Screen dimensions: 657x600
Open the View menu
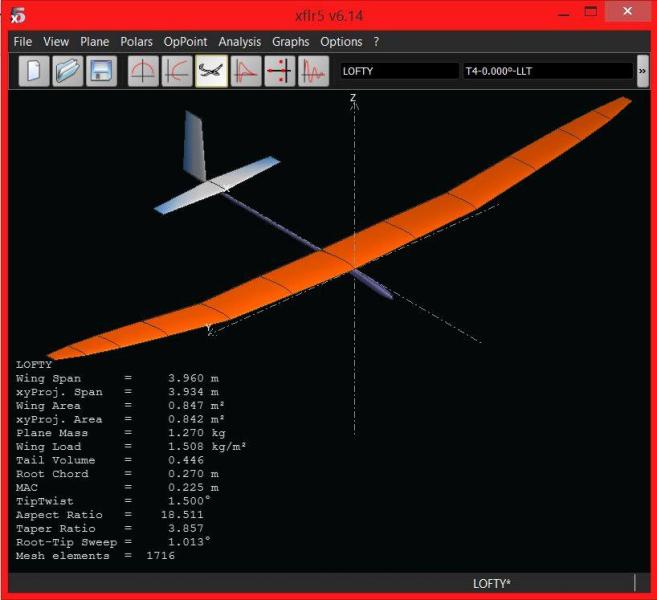tap(56, 42)
